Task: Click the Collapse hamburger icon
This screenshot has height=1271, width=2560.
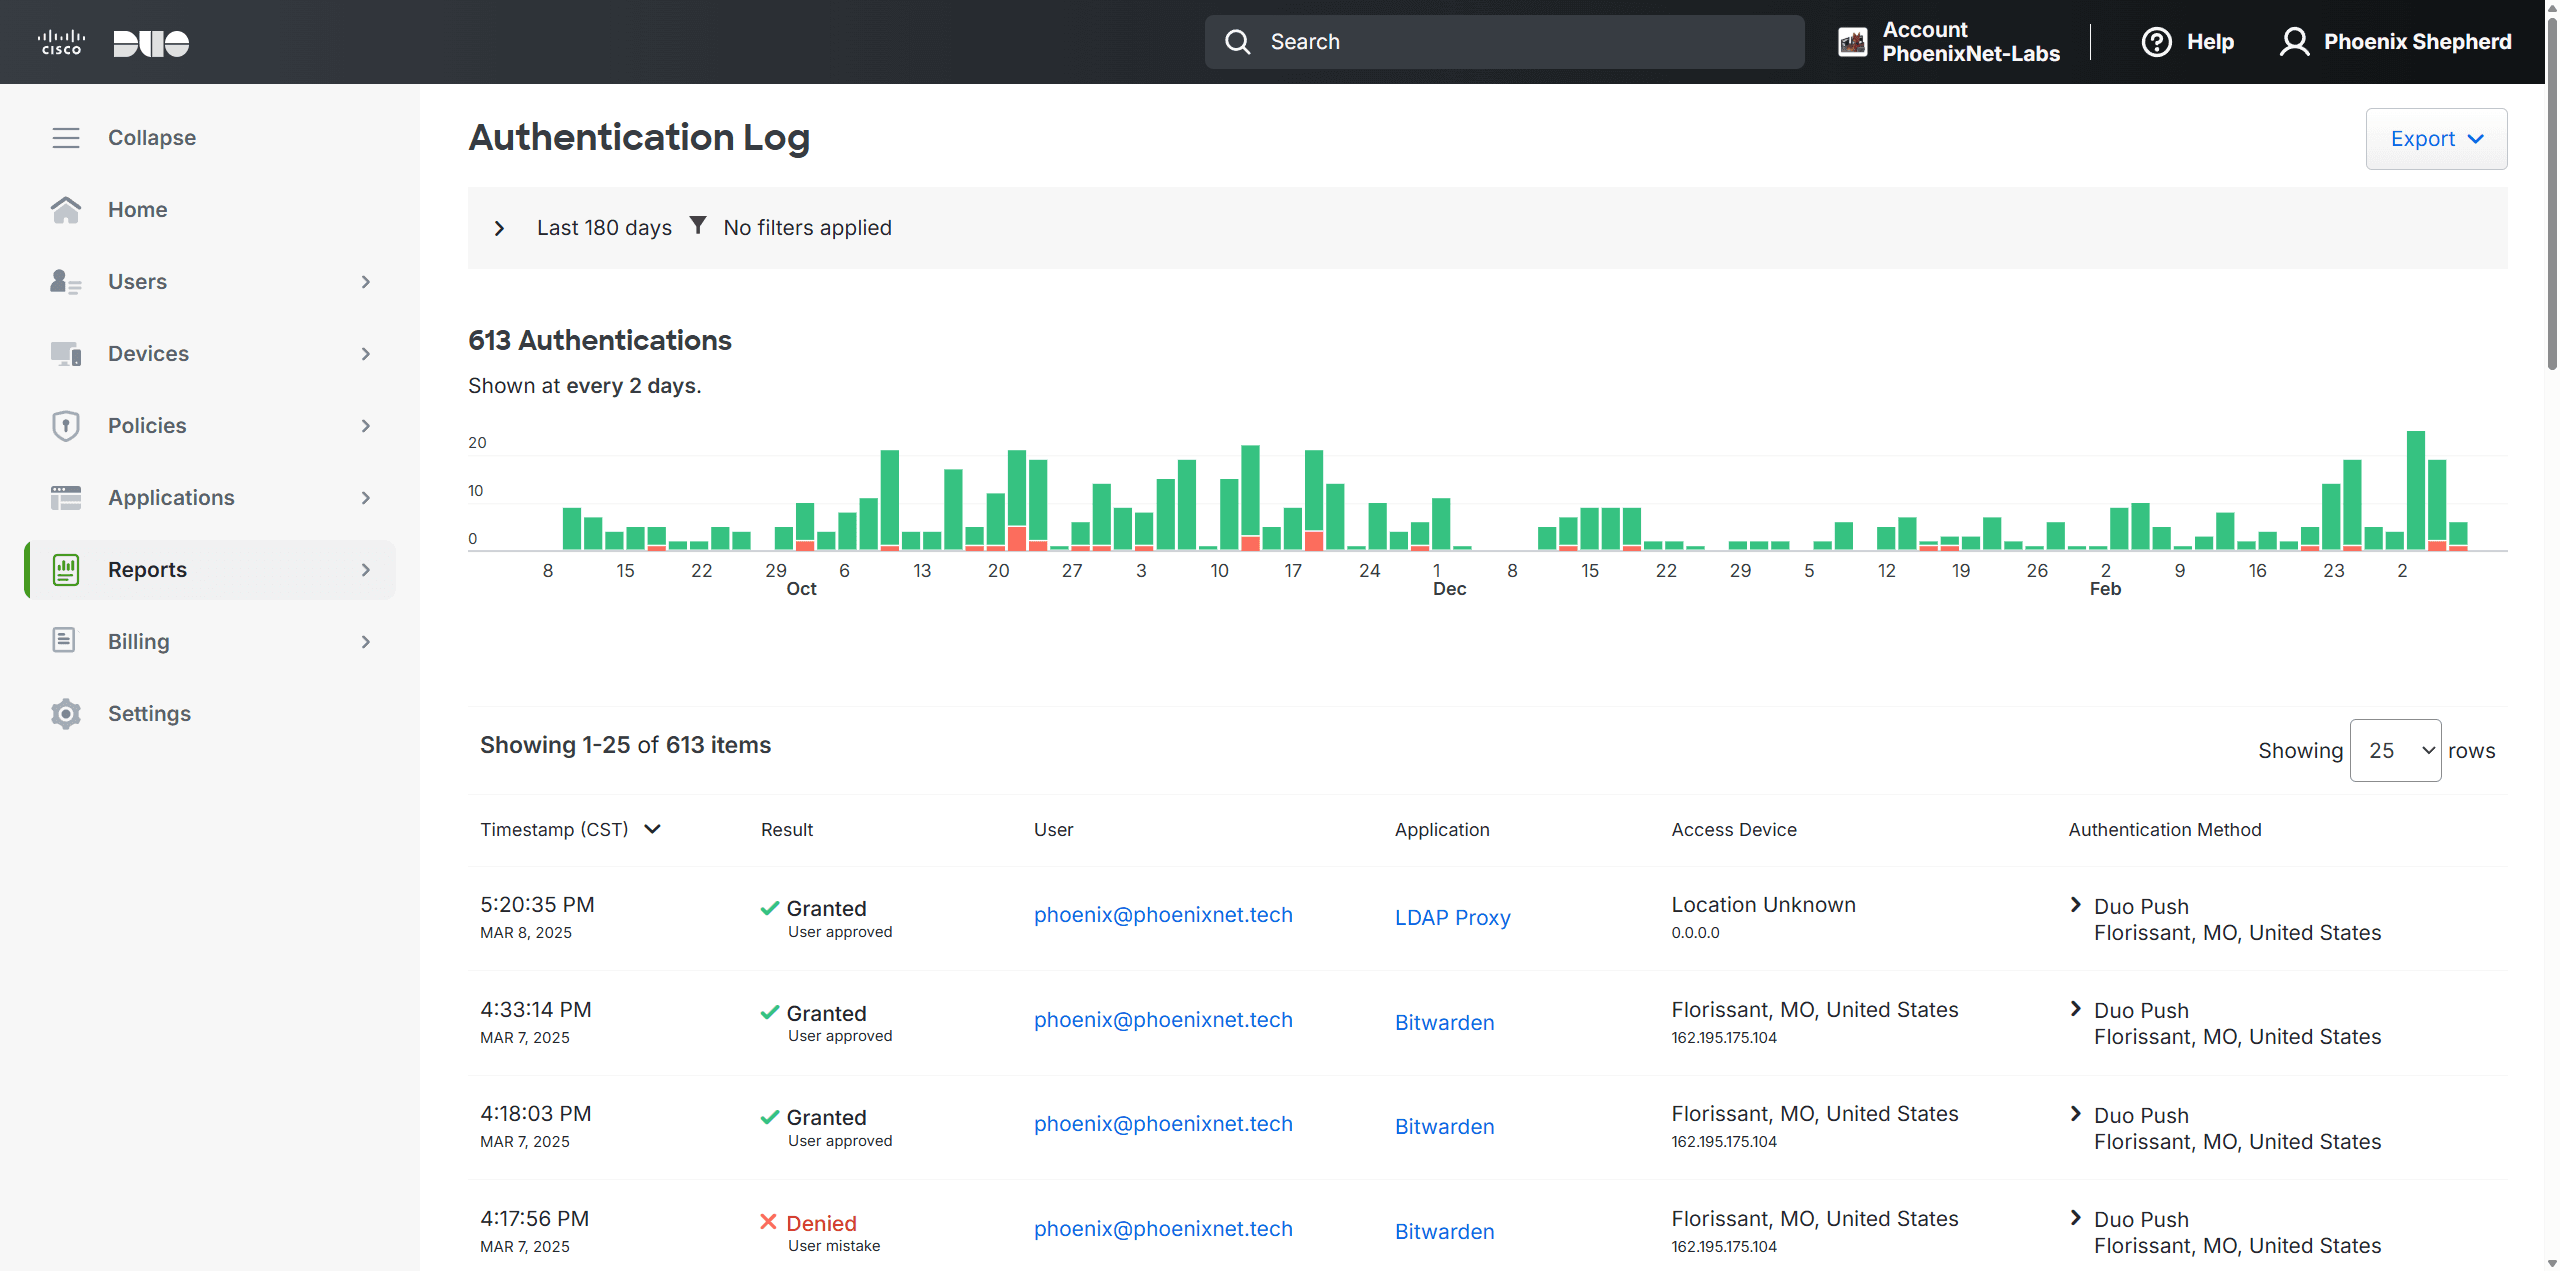Action: click(x=66, y=138)
